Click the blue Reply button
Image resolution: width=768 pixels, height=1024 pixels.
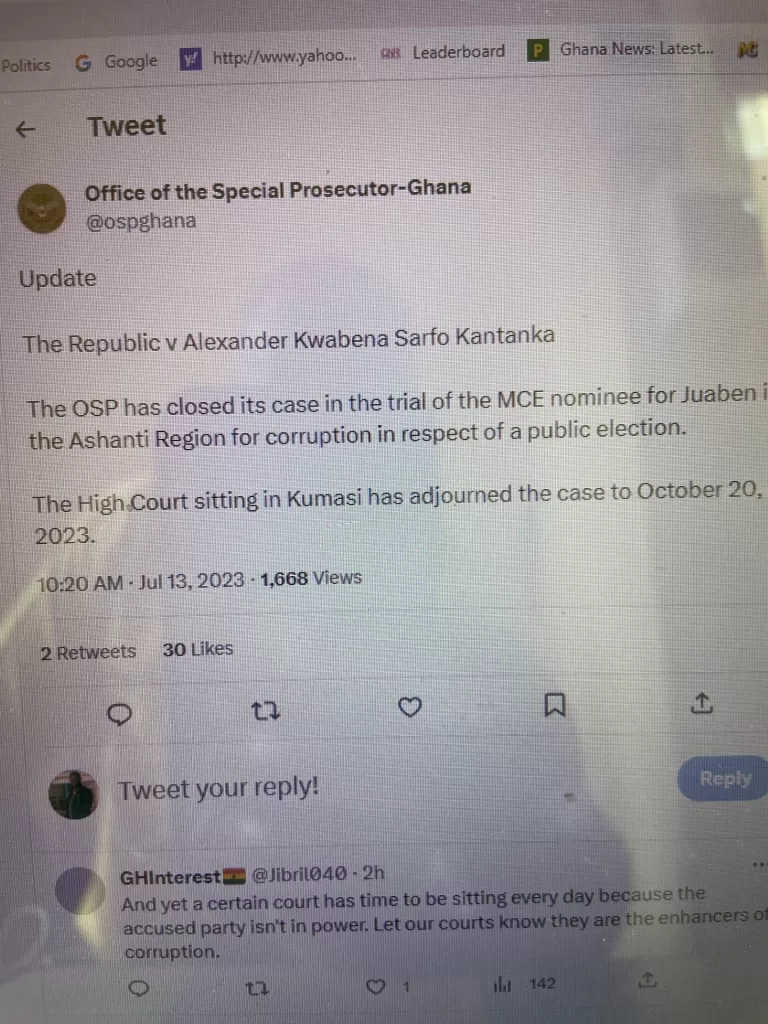tap(724, 778)
